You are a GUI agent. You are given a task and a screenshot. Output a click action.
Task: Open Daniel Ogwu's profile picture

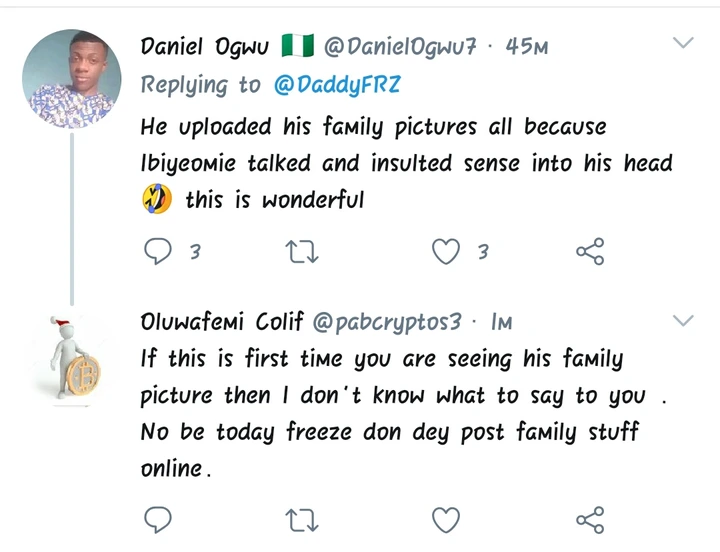point(71,80)
